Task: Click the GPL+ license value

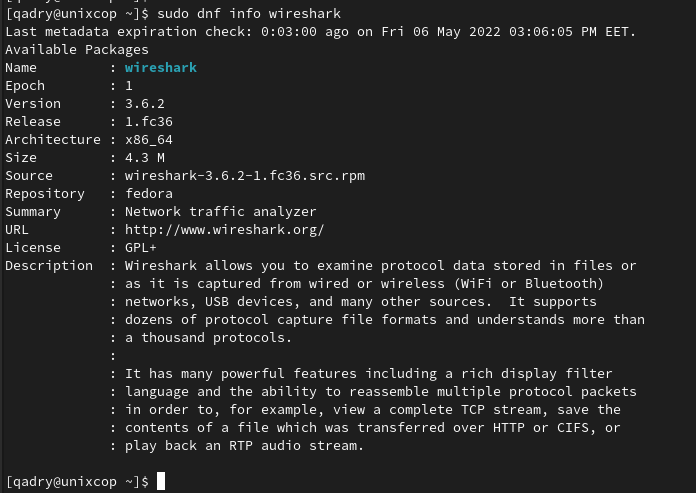Action: (x=141, y=248)
